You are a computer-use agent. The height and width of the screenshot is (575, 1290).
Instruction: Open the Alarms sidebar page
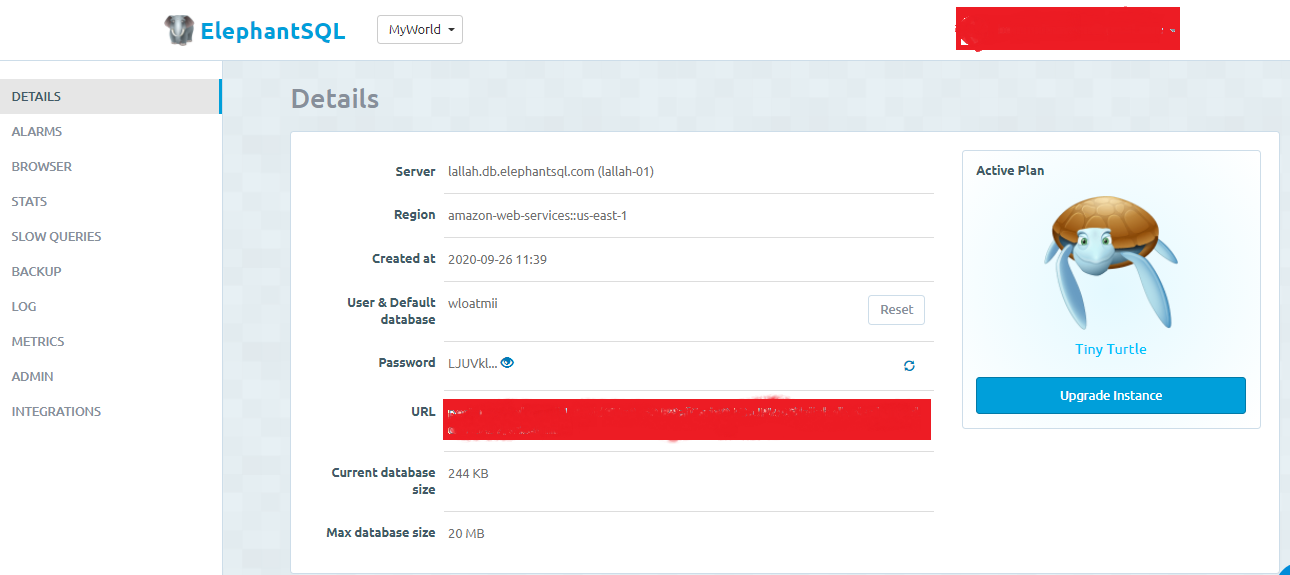click(x=110, y=132)
